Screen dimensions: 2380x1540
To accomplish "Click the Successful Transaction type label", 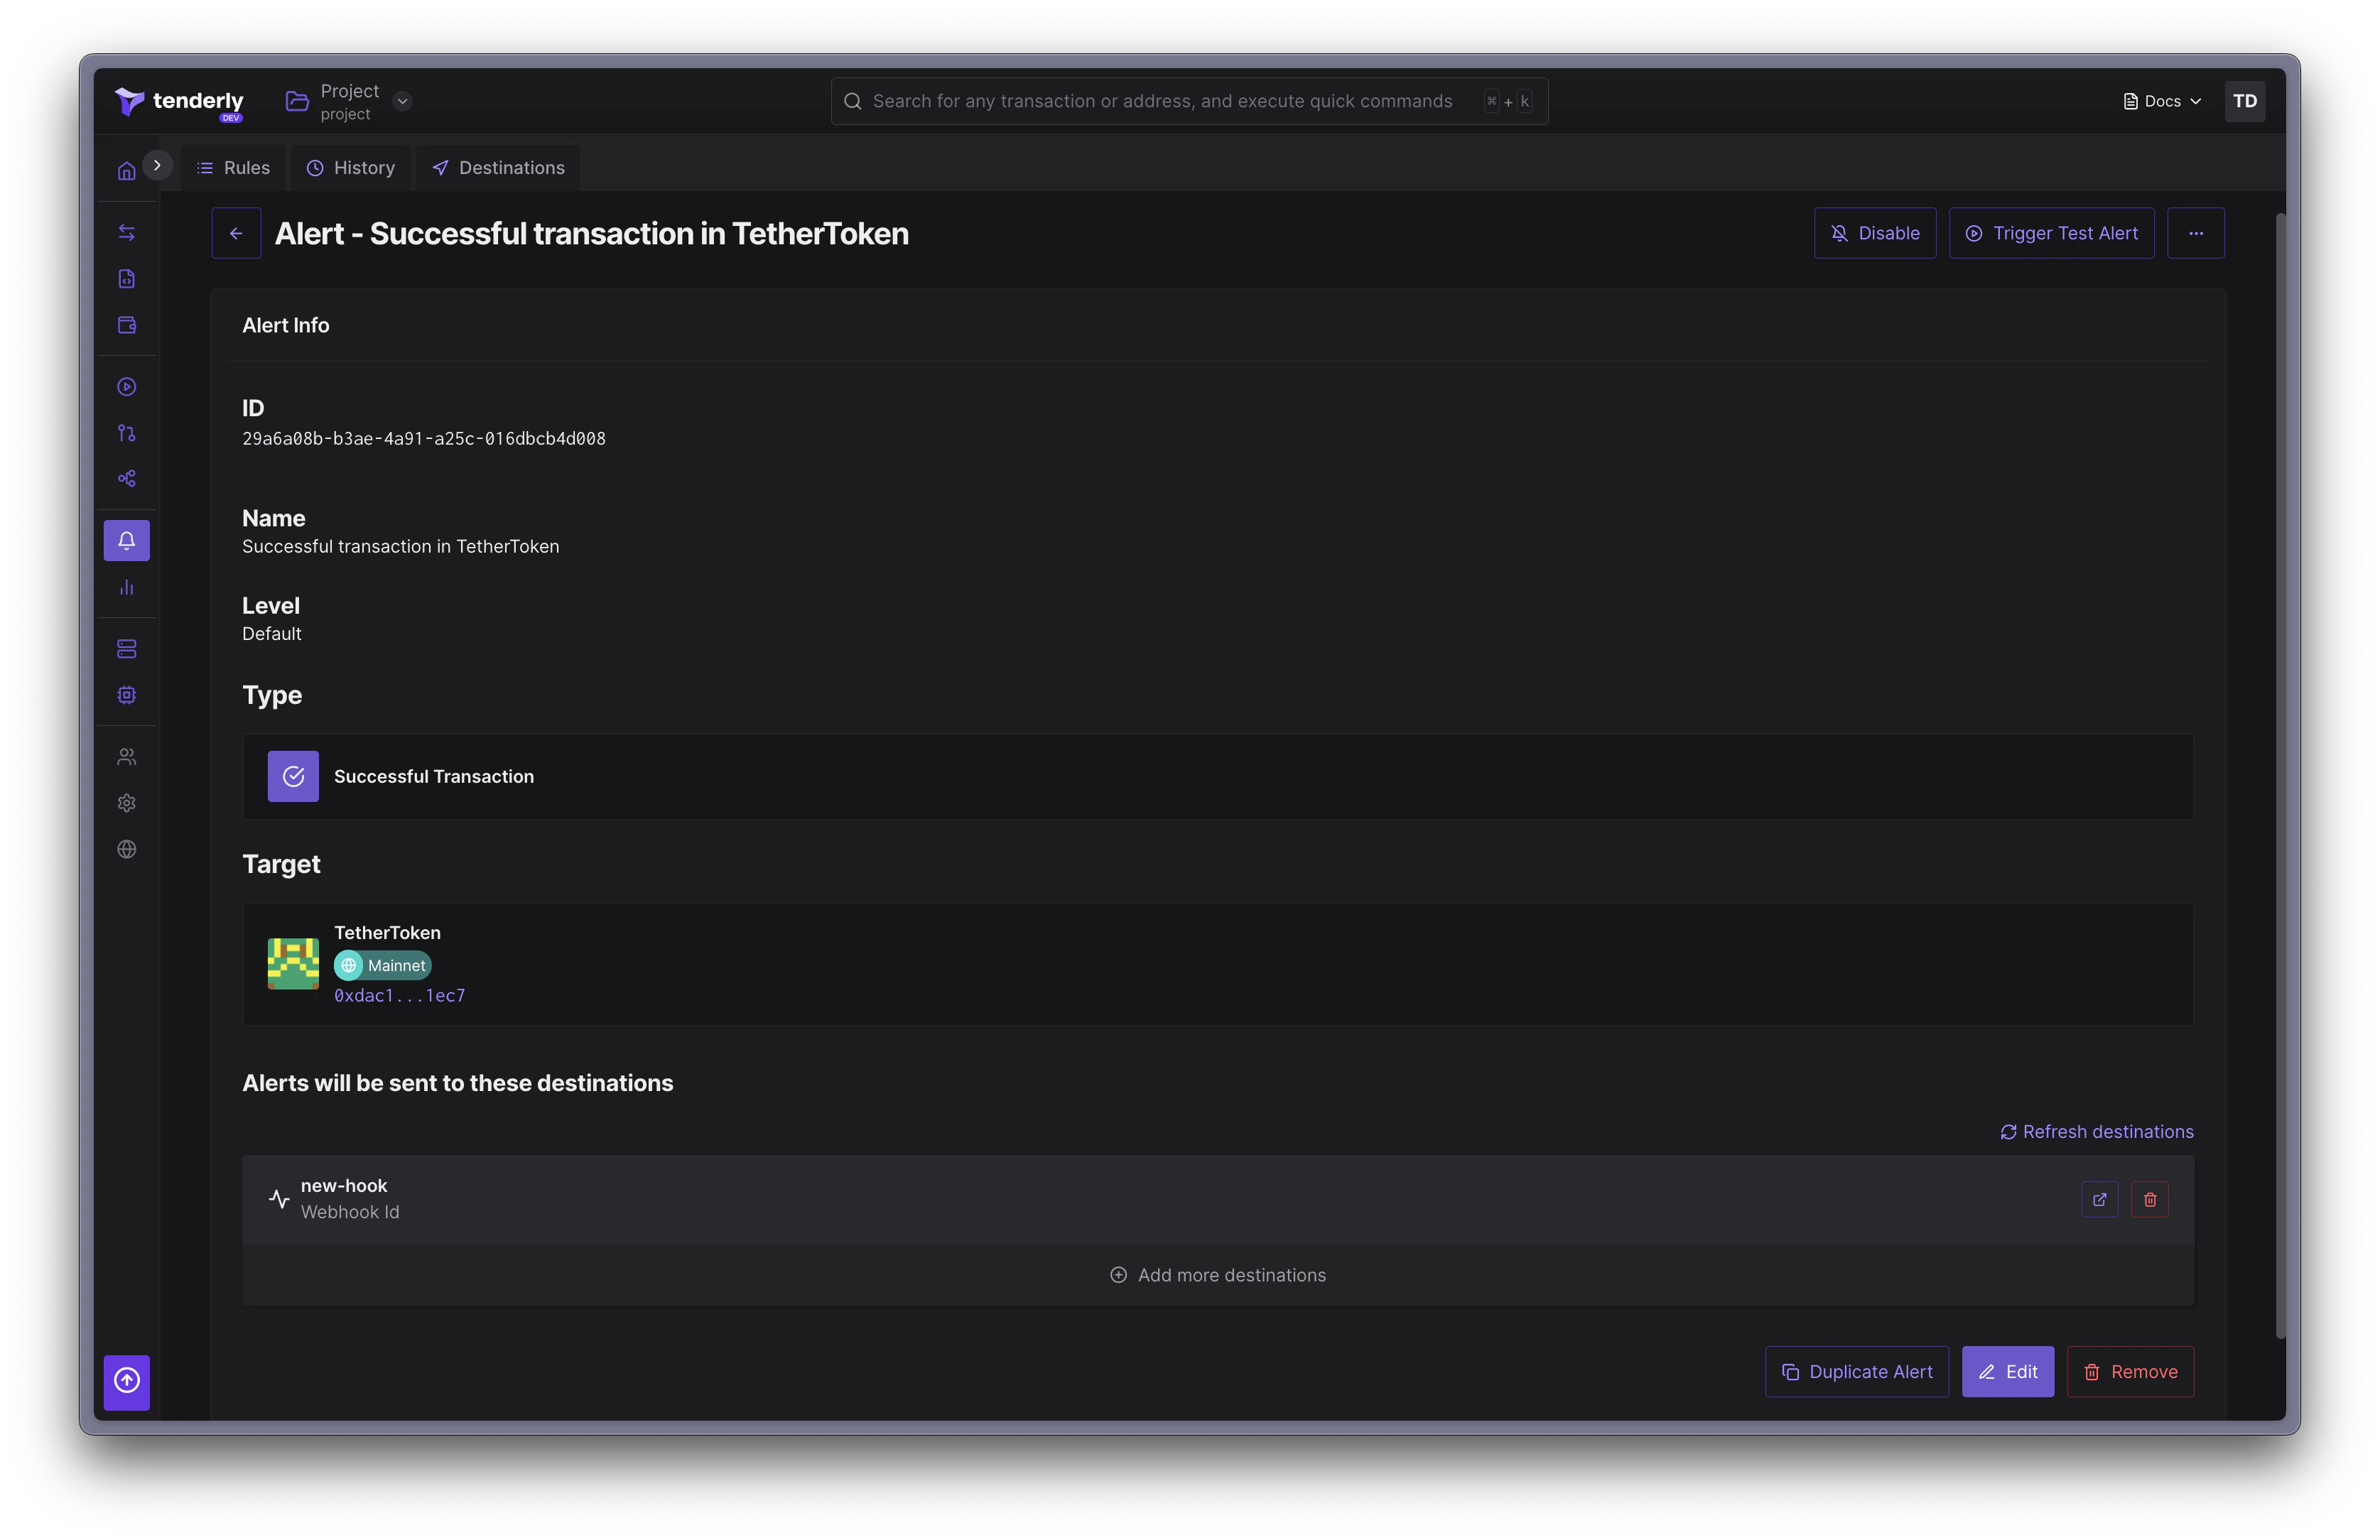I will pyautogui.click(x=434, y=777).
